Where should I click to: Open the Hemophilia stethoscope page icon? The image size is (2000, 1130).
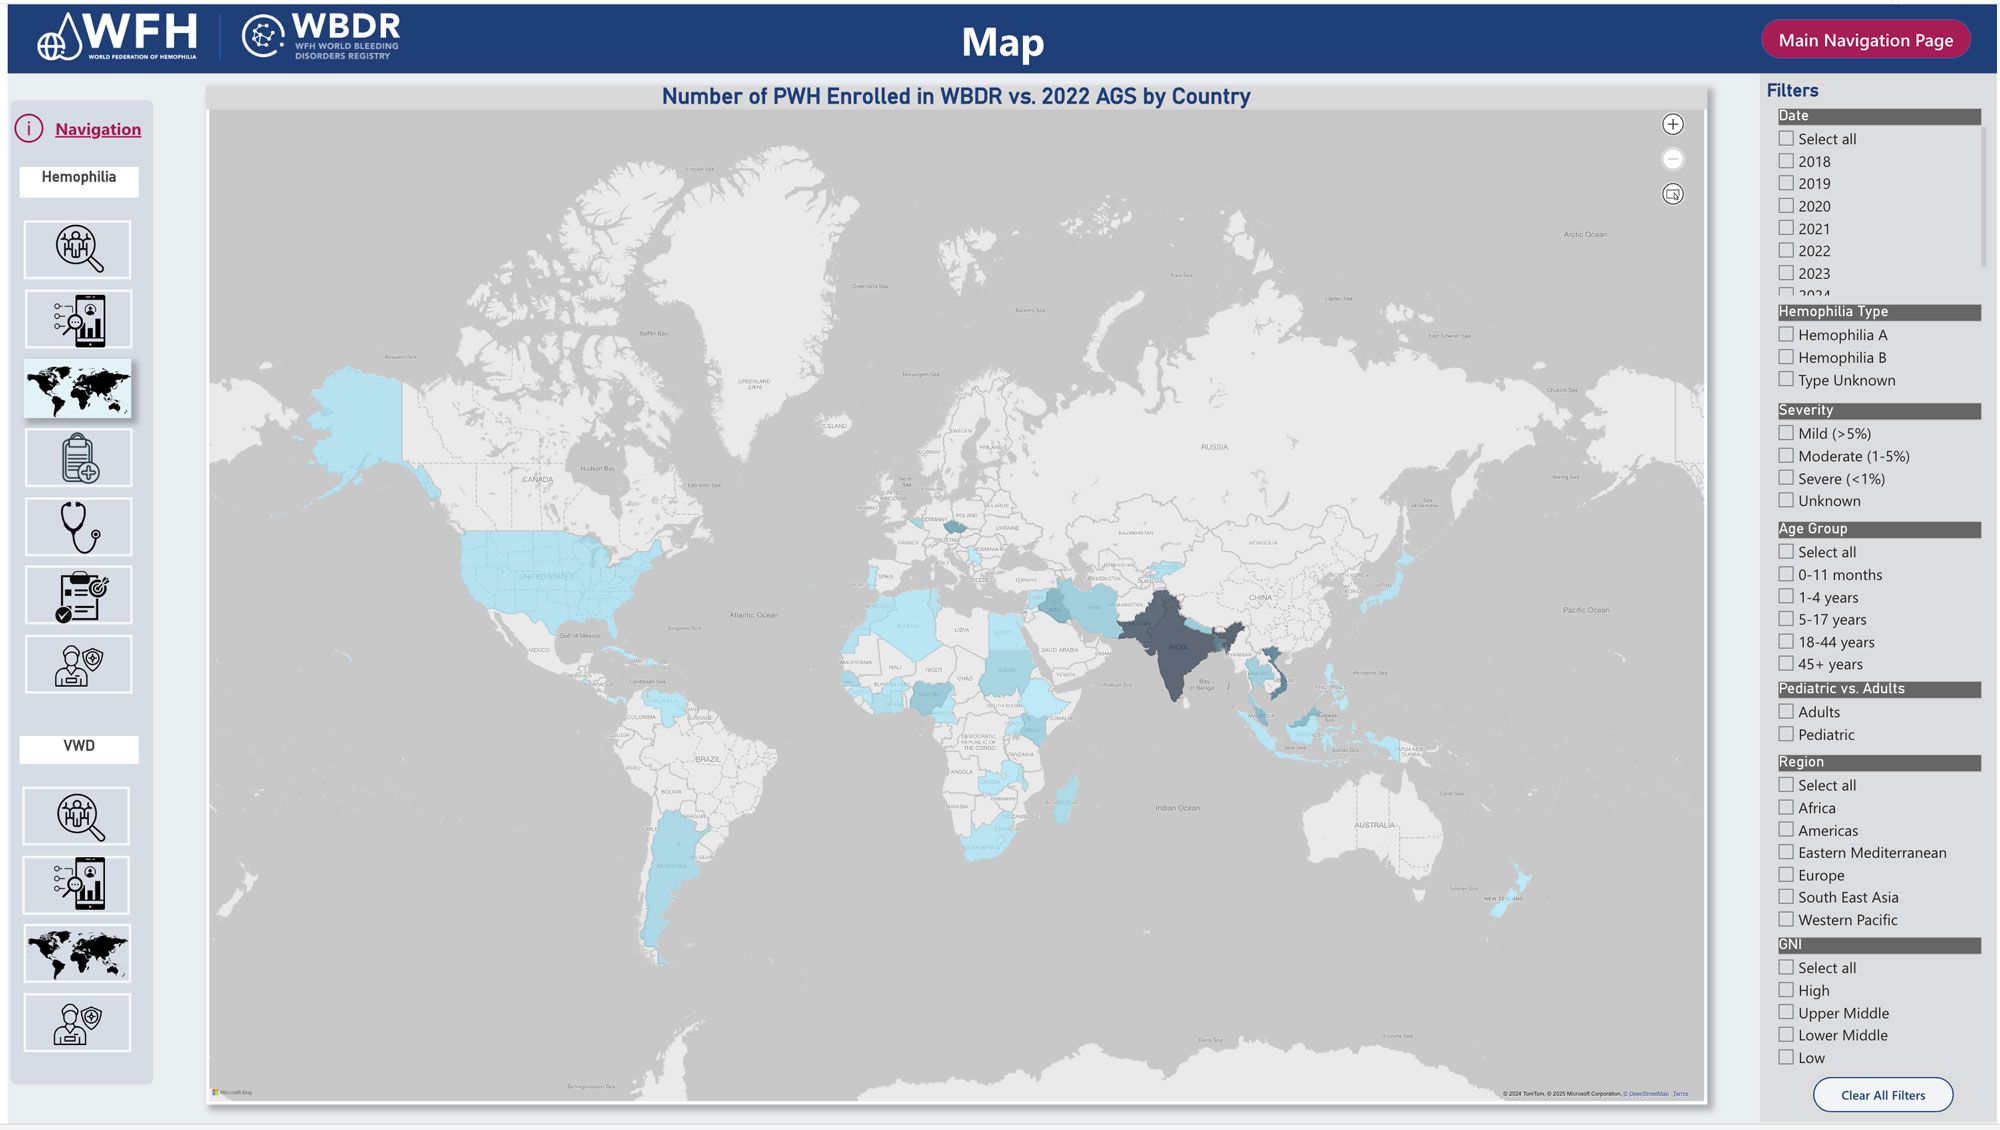coord(78,527)
